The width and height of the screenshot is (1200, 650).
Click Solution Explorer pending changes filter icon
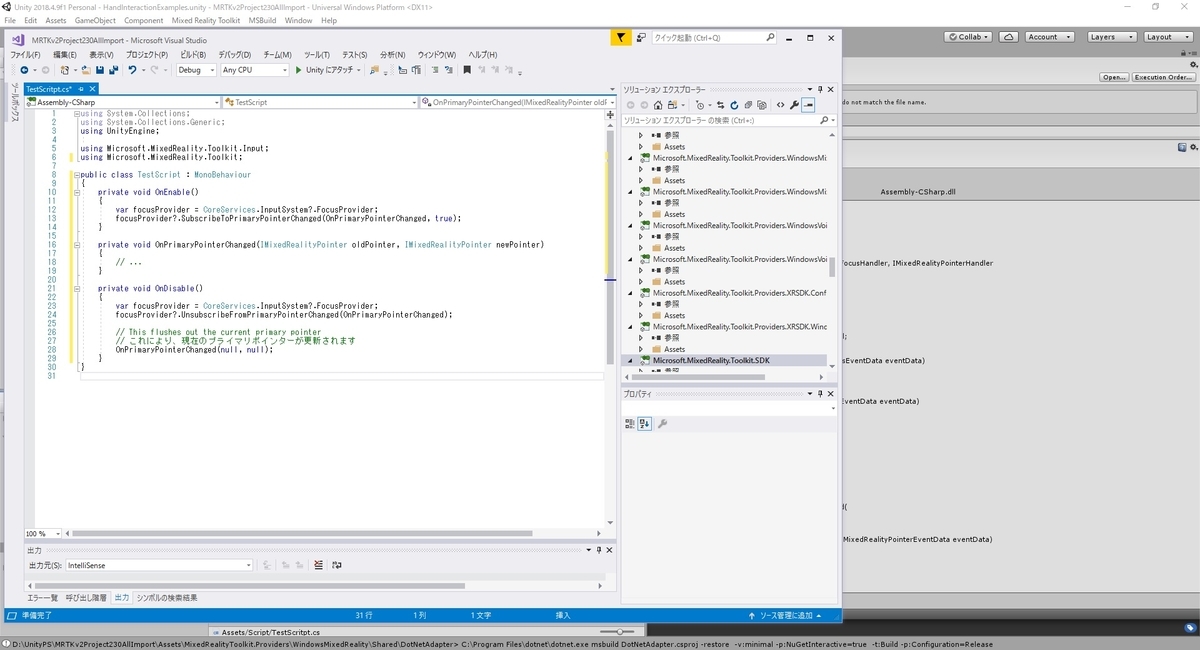pos(700,105)
